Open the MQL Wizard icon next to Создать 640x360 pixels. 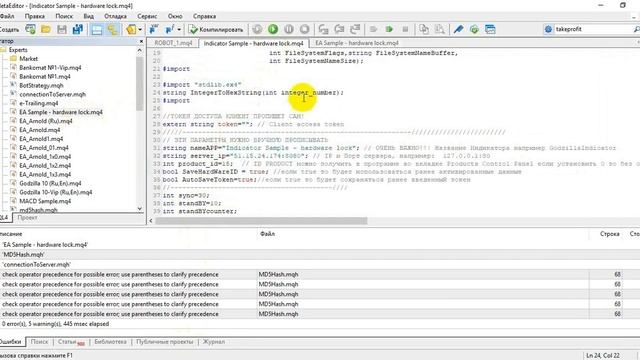[x=30, y=29]
